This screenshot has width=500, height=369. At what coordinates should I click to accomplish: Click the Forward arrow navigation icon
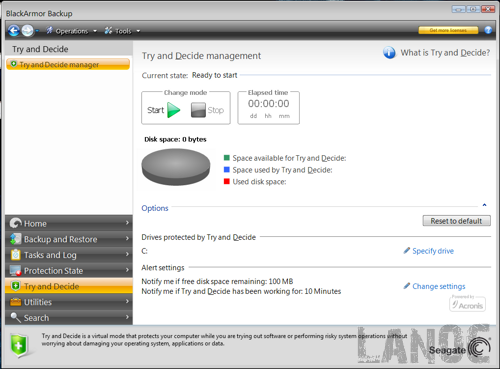point(27,31)
